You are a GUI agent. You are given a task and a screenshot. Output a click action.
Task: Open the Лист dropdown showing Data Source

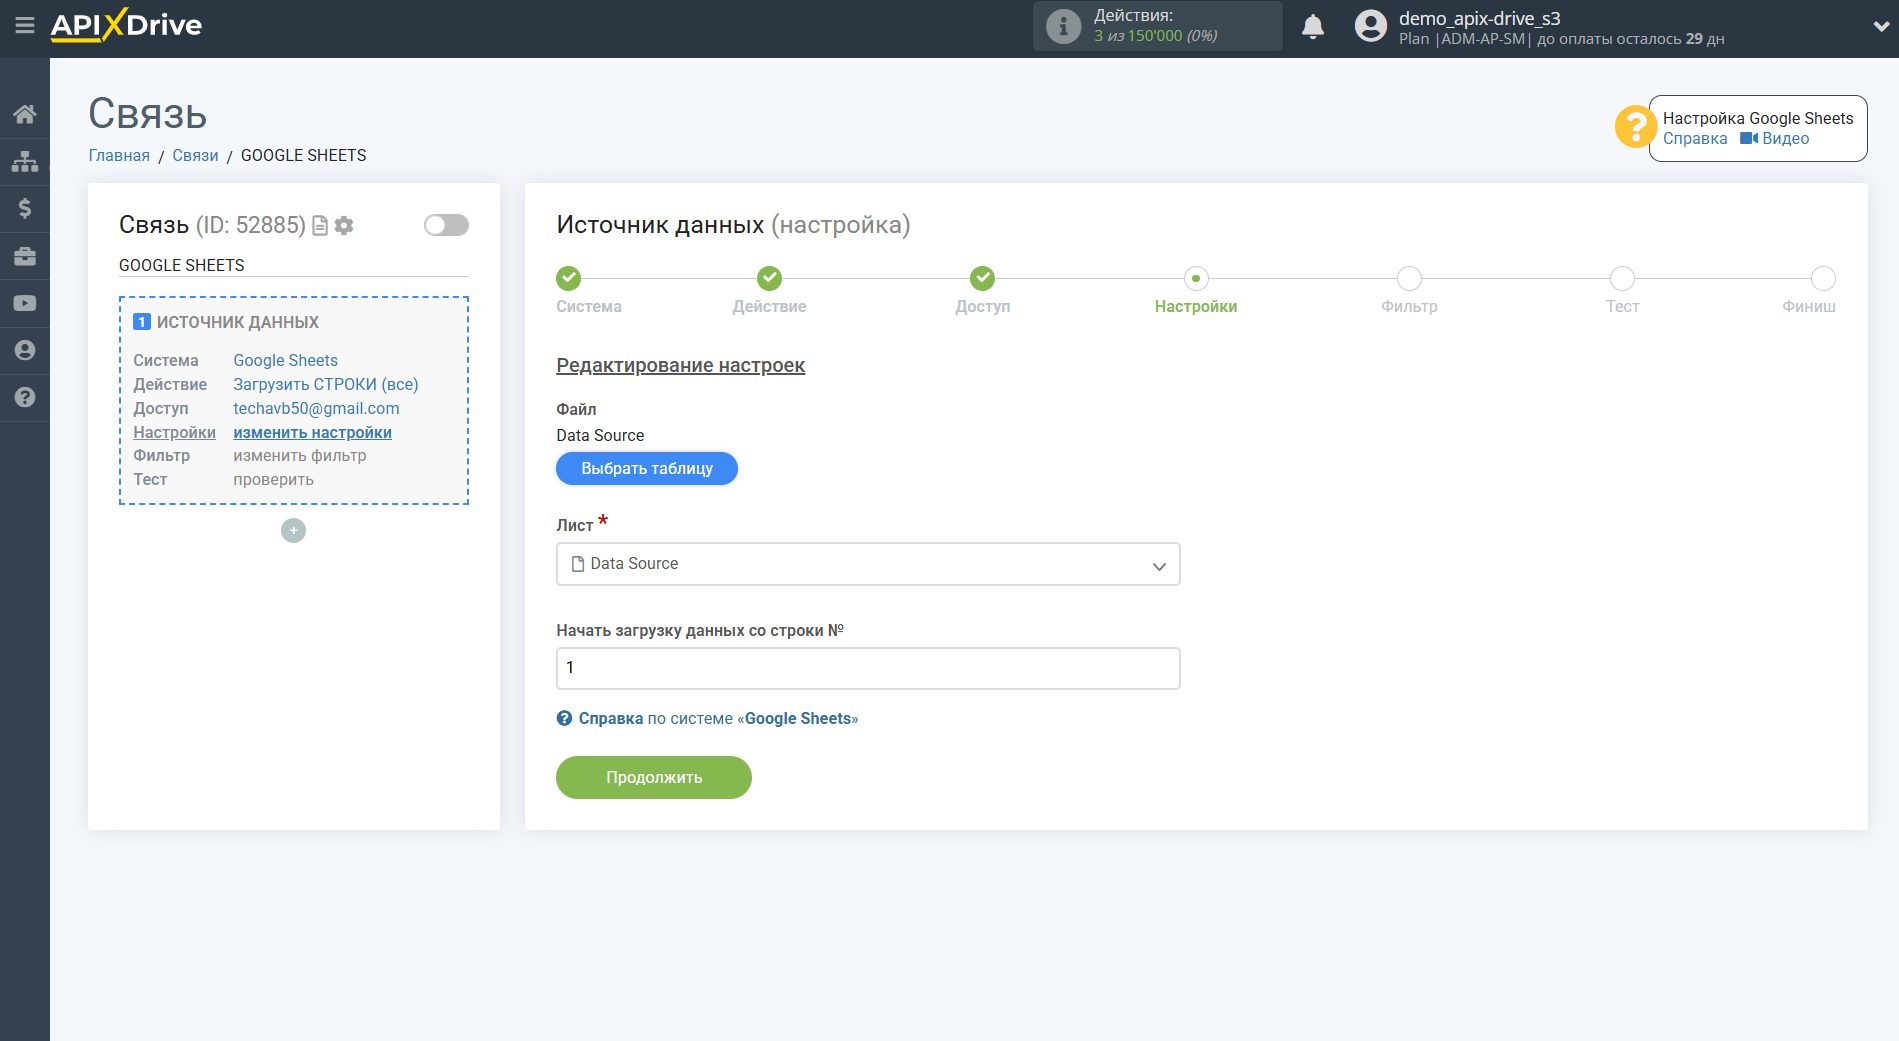(867, 564)
